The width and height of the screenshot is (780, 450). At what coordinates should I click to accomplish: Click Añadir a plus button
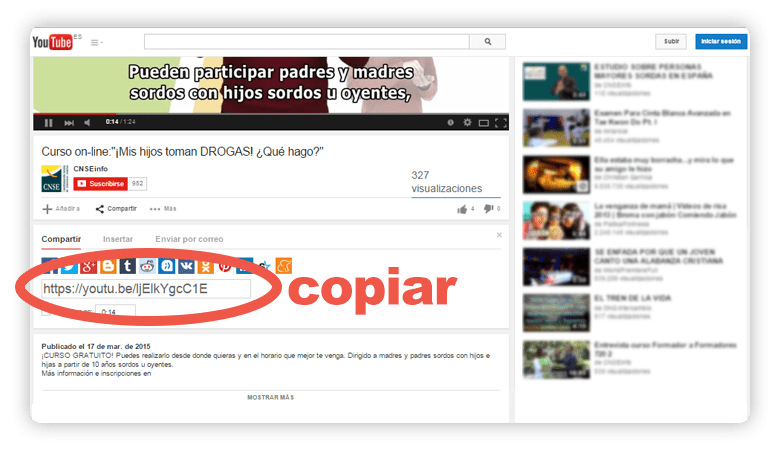coord(61,209)
